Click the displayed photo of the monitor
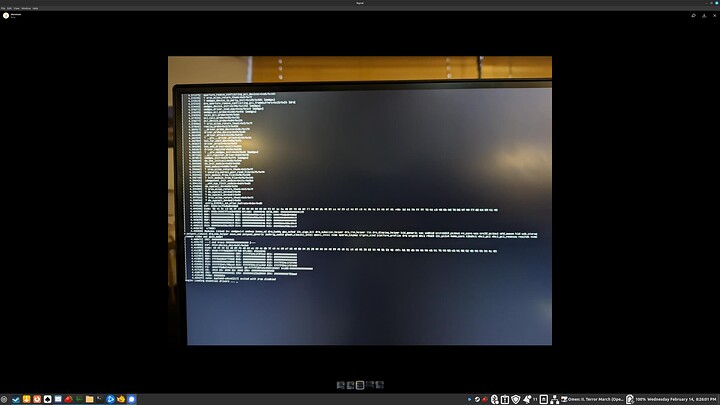 360,201
